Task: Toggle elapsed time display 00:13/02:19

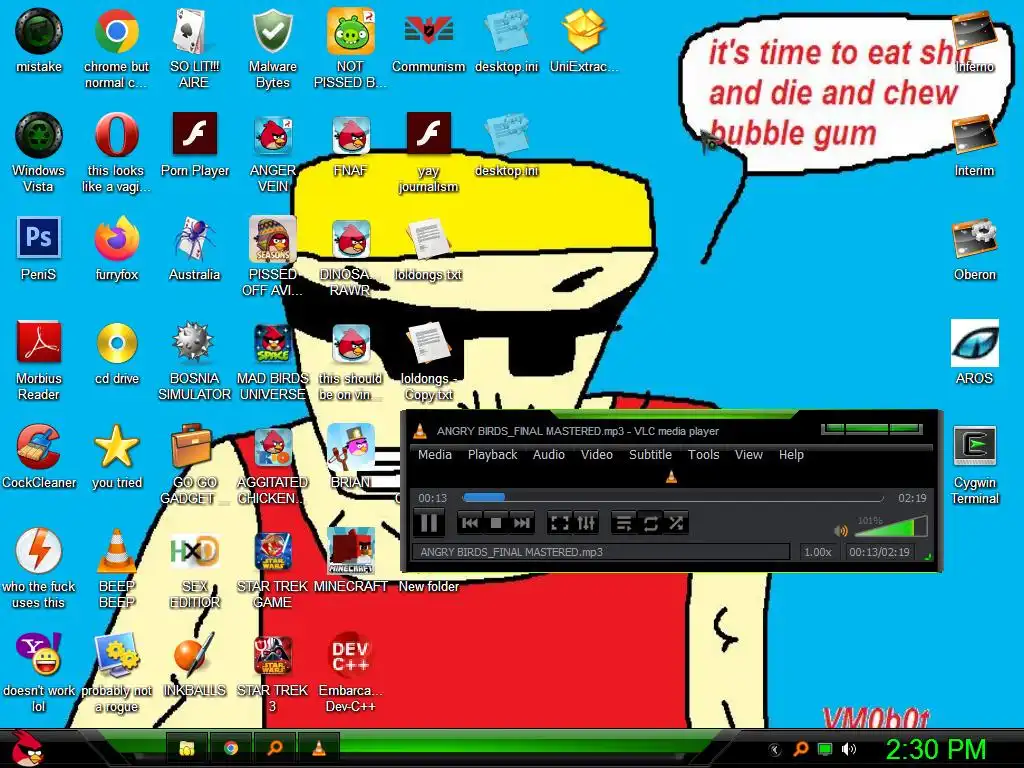Action: (879, 552)
